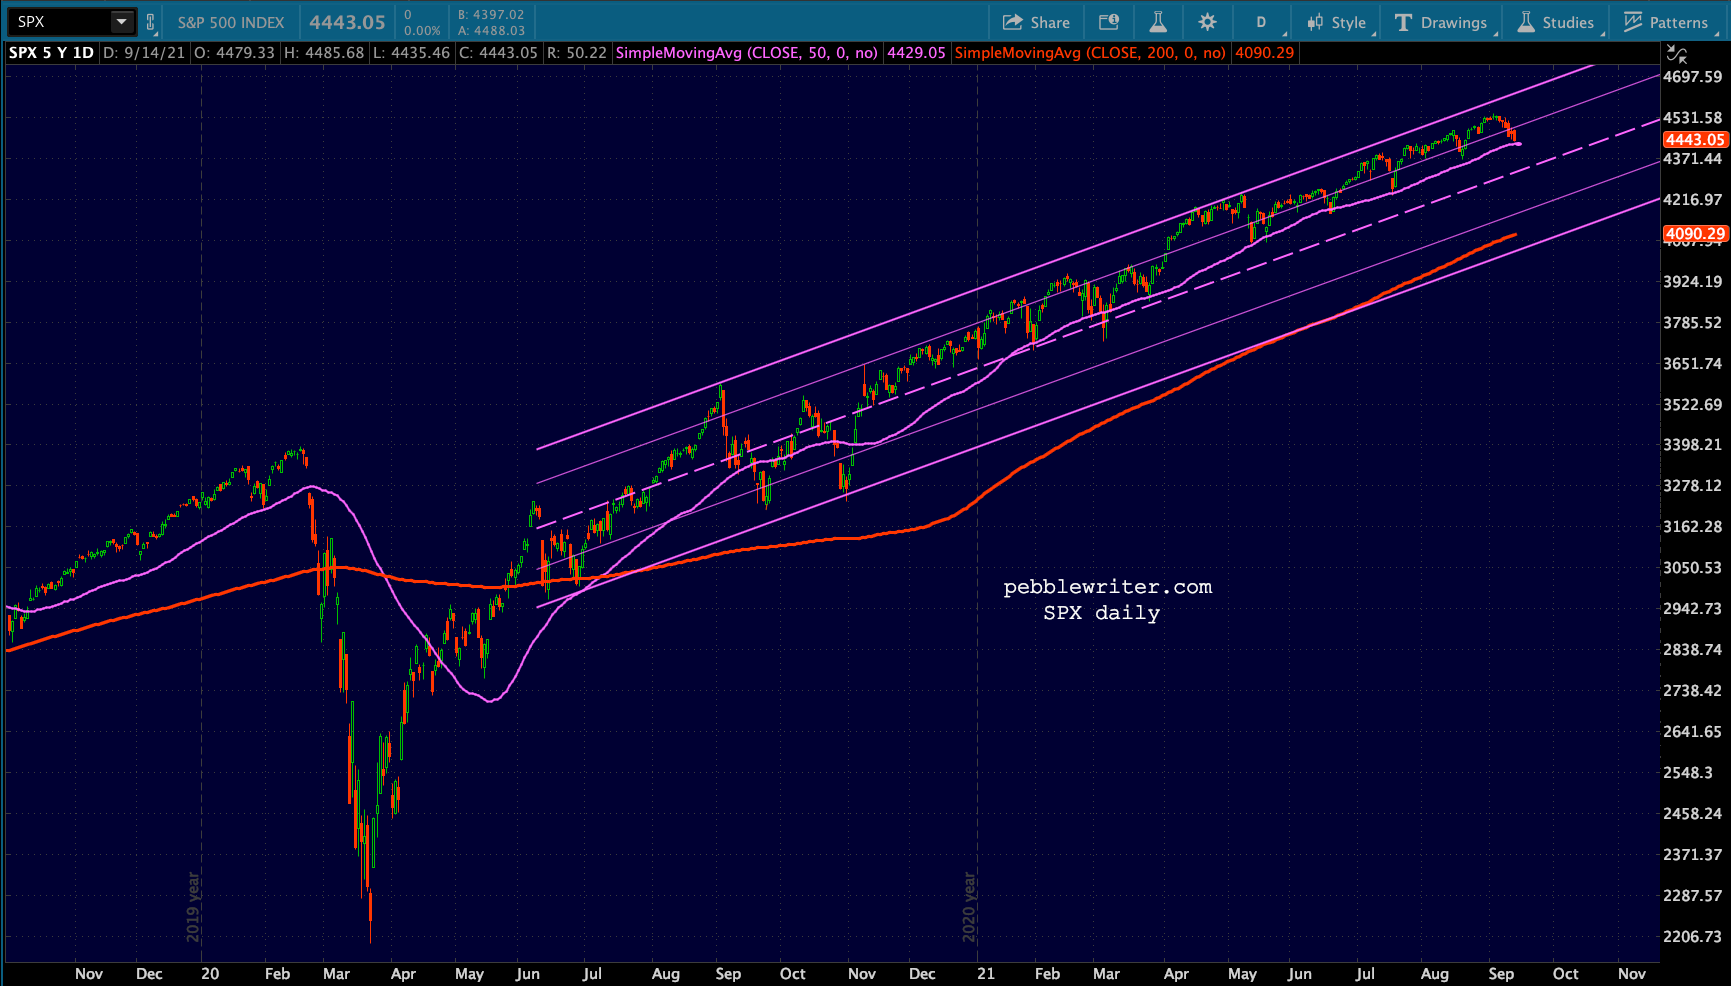Click the SPX 5 Y 1D chart label
This screenshot has height=986, width=1731.
[51, 53]
